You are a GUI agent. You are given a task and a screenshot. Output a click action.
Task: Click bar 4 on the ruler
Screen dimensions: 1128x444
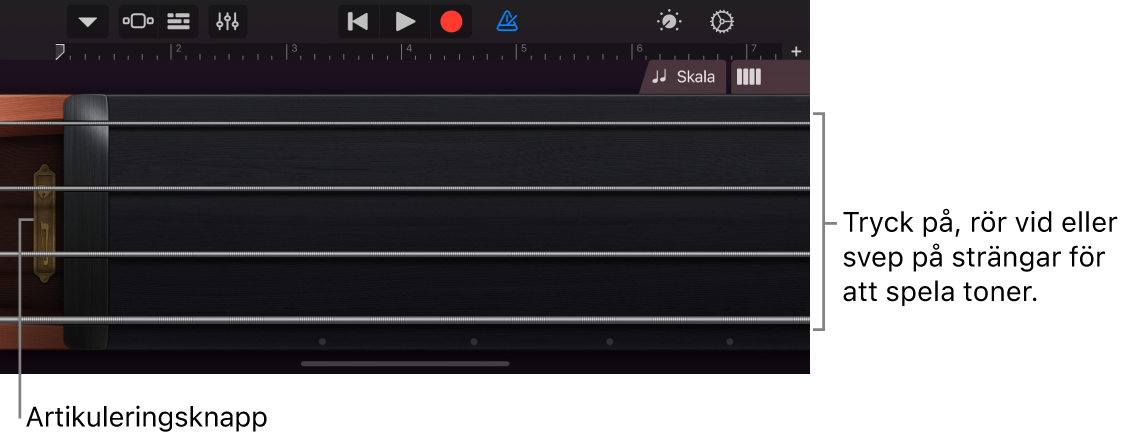(408, 51)
